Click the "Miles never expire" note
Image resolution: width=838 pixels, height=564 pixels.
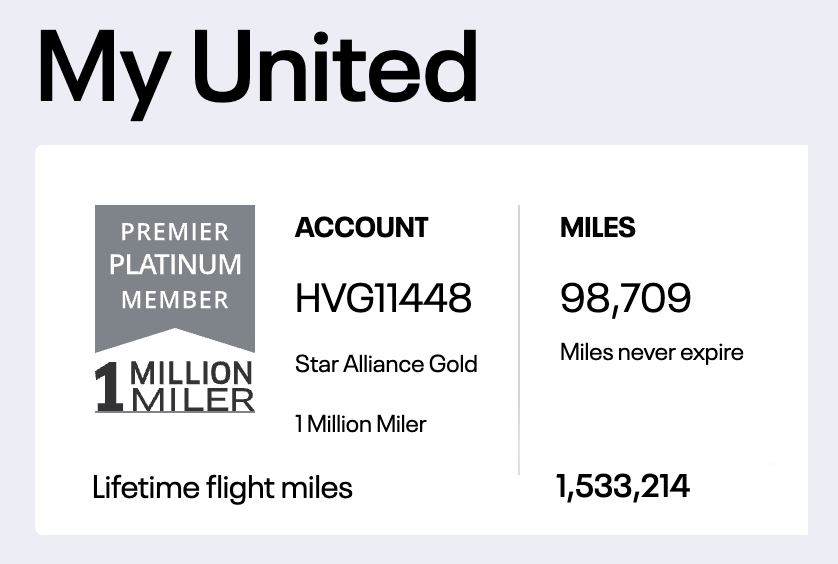pyautogui.click(x=651, y=352)
